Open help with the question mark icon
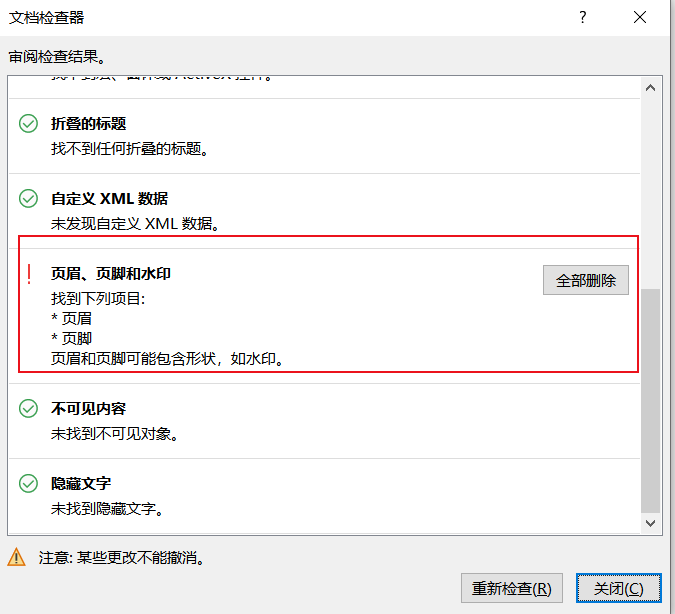The image size is (675, 614). [582, 17]
